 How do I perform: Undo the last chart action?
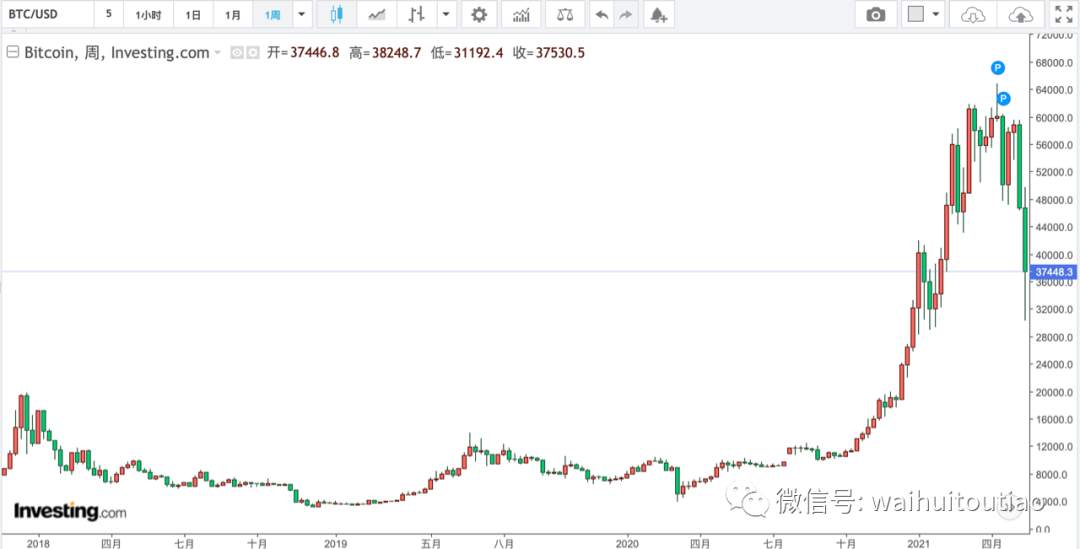[x=602, y=14]
